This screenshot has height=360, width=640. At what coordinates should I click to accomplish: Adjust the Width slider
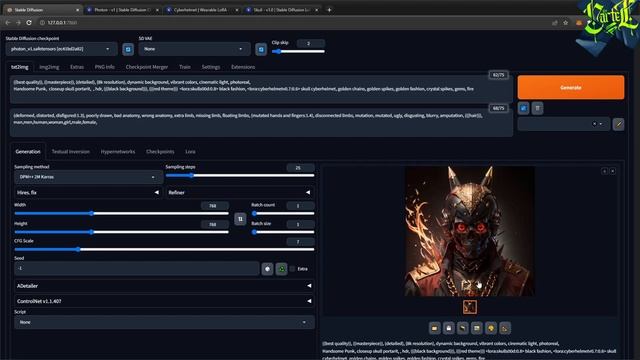[x=122, y=213]
